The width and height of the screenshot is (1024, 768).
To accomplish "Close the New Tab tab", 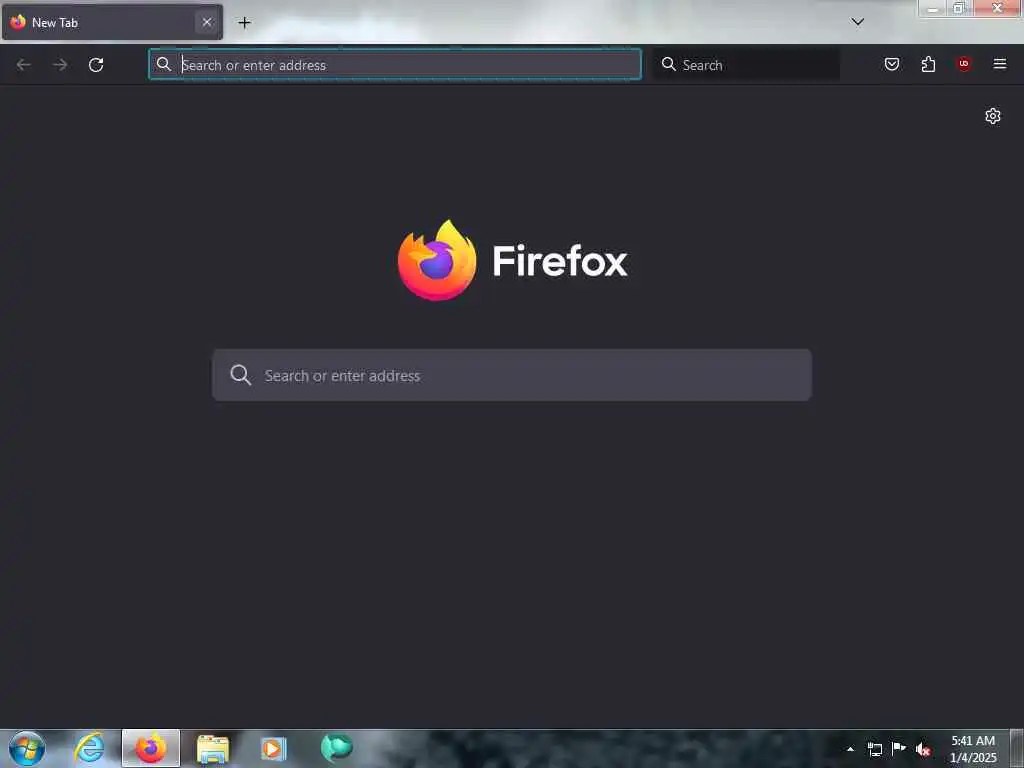I will tap(206, 22).
